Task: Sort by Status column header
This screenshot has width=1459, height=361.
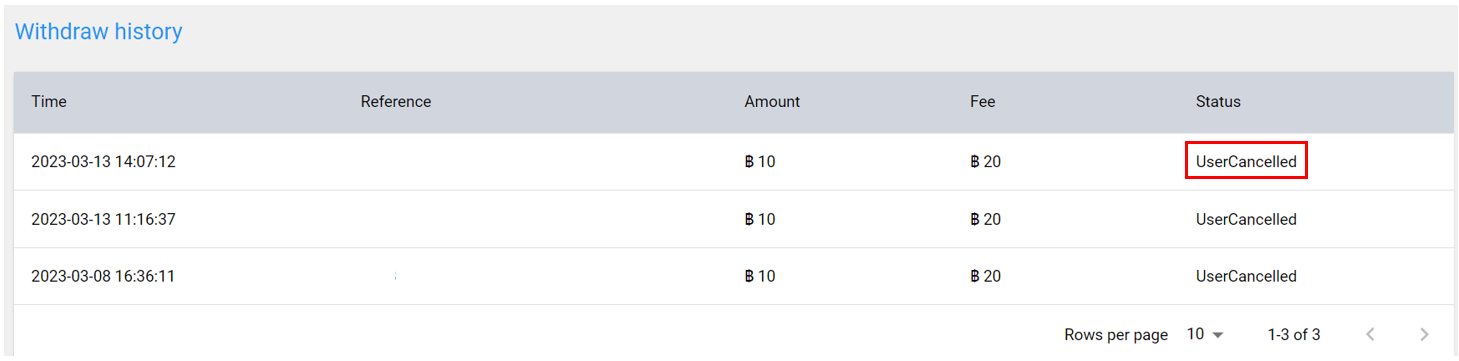Action: pos(1218,102)
